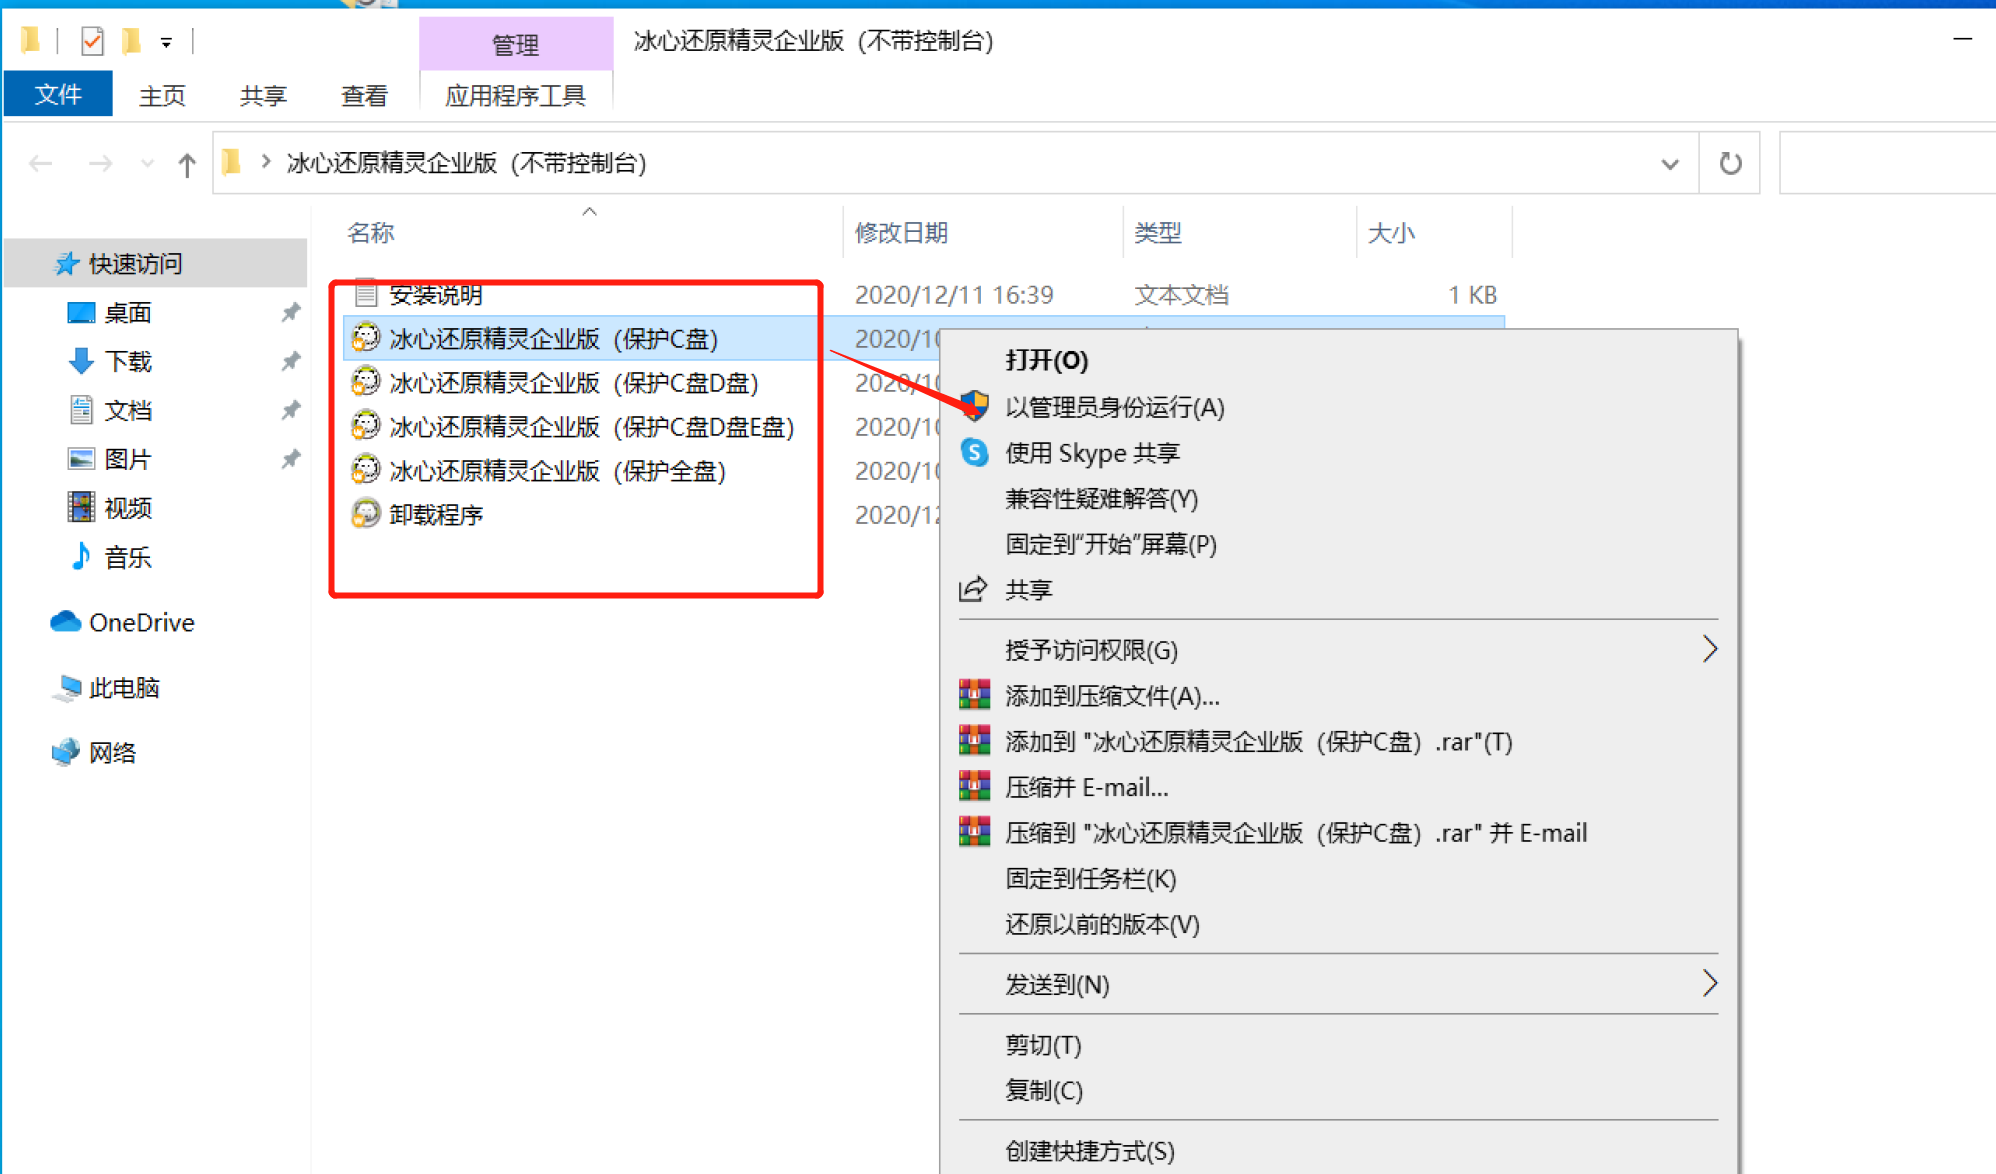Image resolution: width=1996 pixels, height=1174 pixels.
Task: Click the icon of 保护C盘D盘E盘 file
Action: [x=366, y=426]
